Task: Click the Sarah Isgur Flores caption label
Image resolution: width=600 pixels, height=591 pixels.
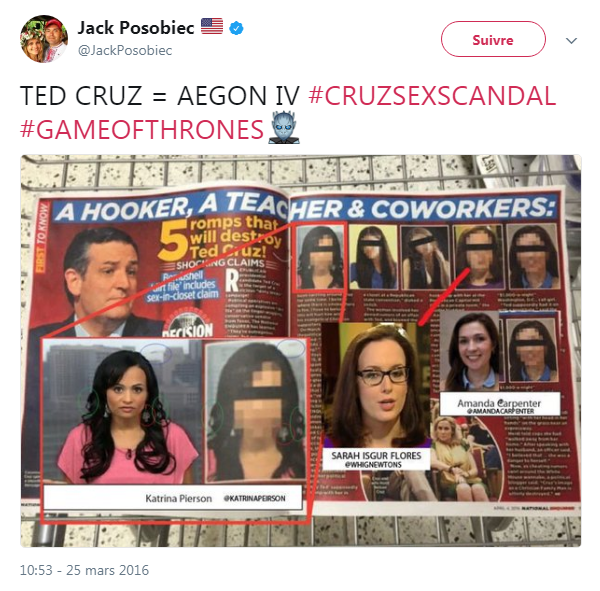Action: [x=376, y=459]
